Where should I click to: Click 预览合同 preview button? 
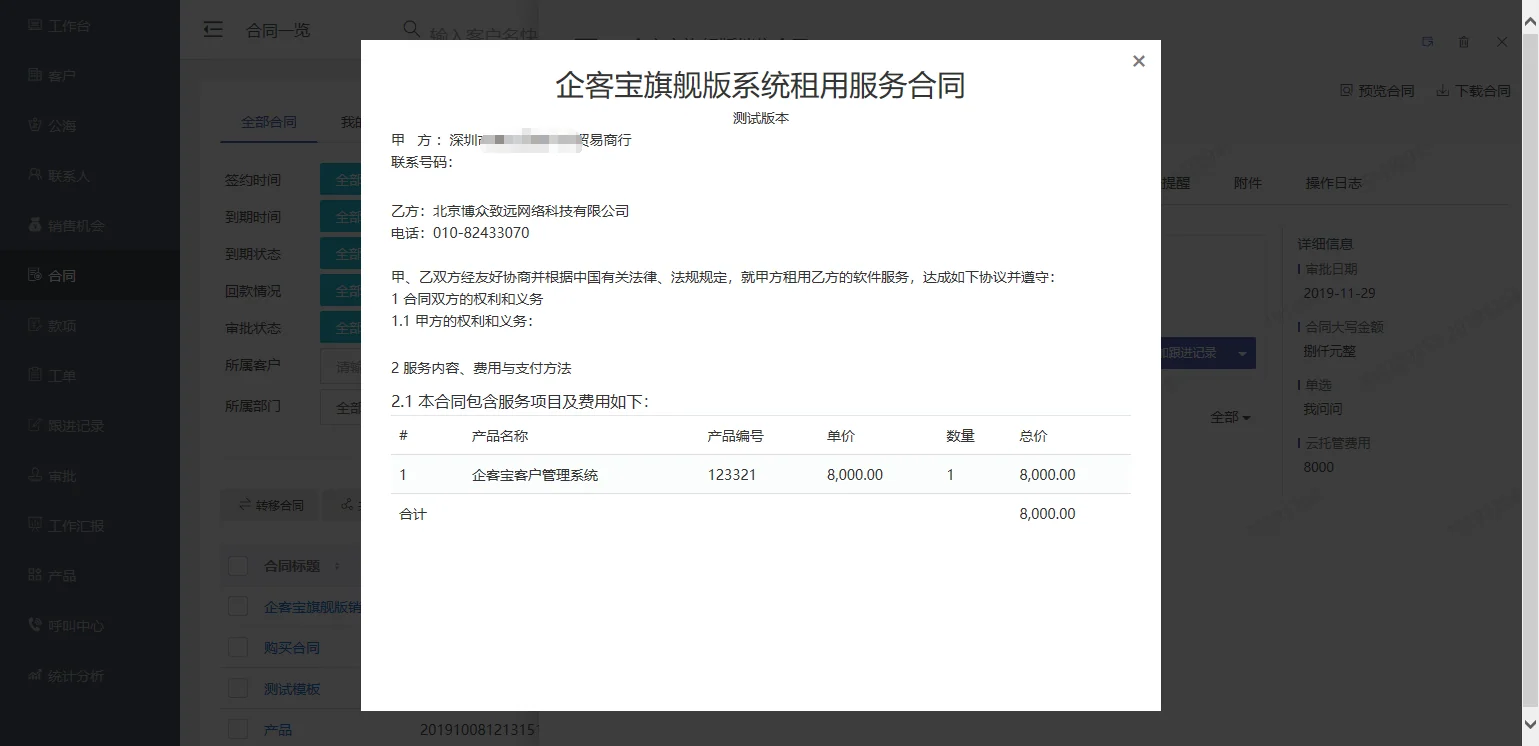point(1377,91)
